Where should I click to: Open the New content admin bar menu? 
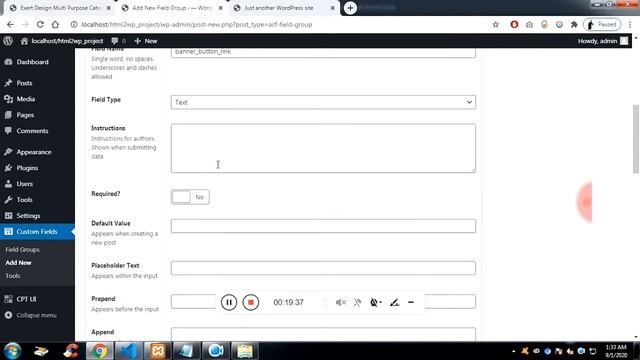click(x=146, y=41)
